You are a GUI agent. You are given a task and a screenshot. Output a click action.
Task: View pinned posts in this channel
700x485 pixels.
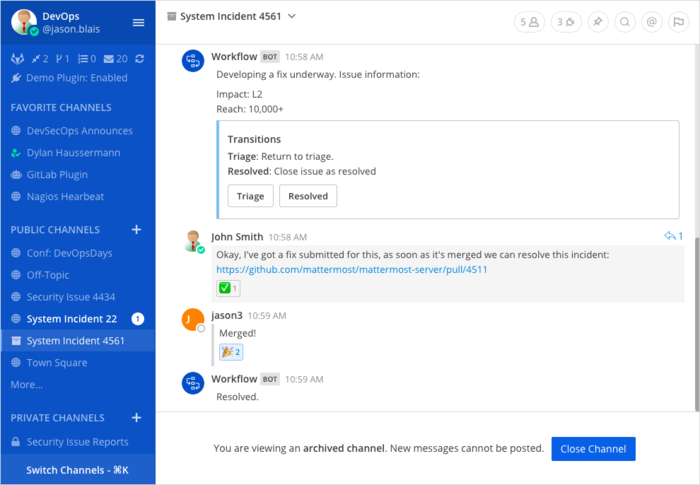[598, 21]
